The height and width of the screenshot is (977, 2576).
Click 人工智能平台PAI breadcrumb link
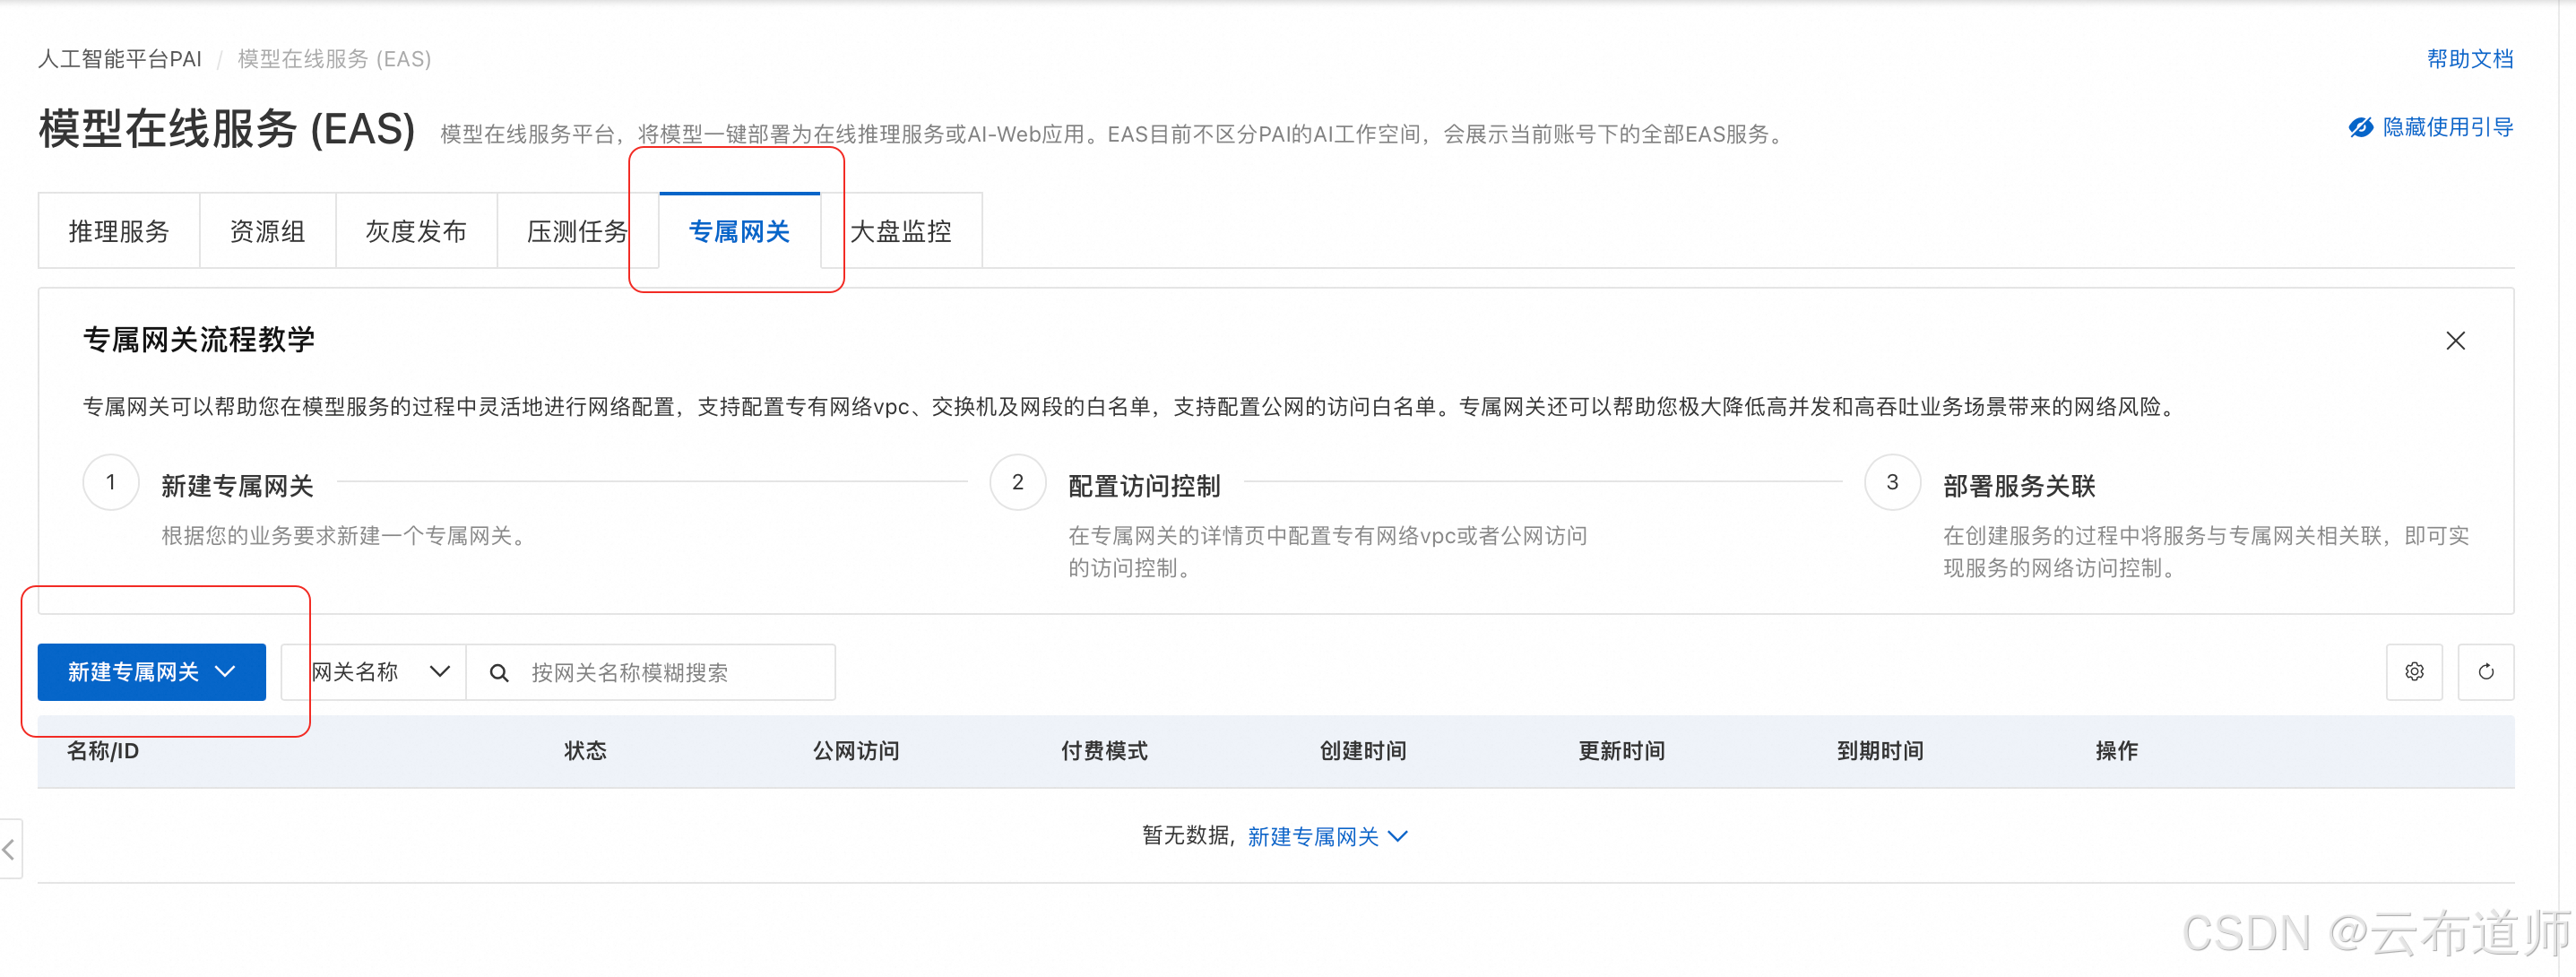click(x=120, y=59)
